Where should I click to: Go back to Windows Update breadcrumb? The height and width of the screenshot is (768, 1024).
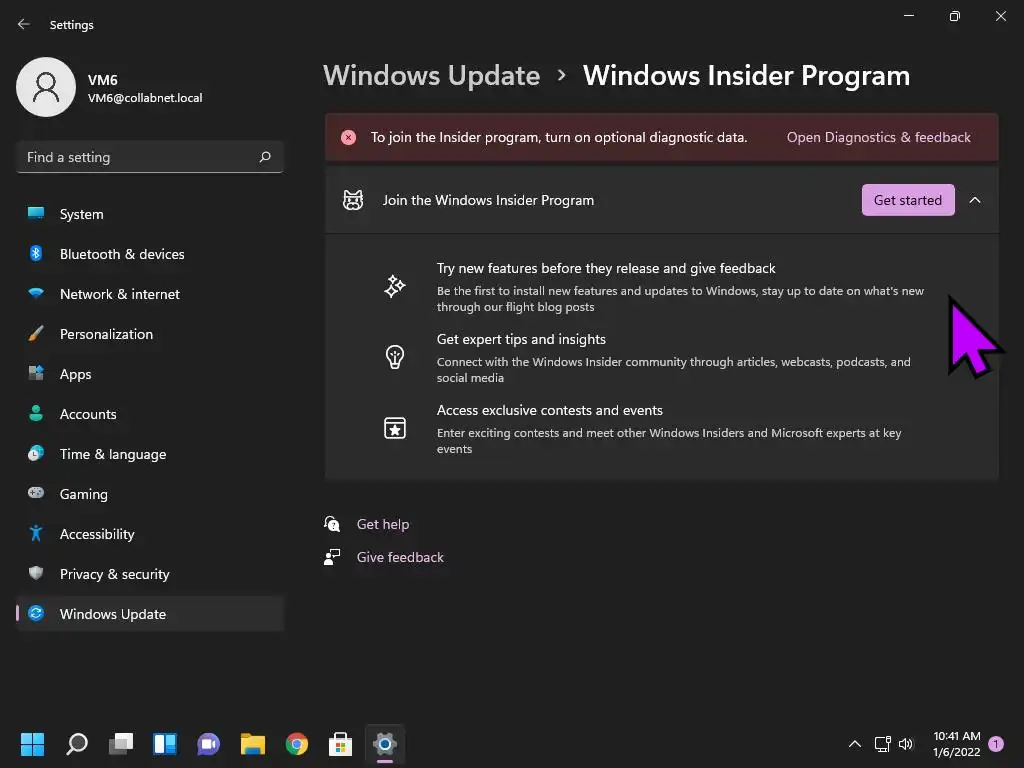tap(431, 75)
